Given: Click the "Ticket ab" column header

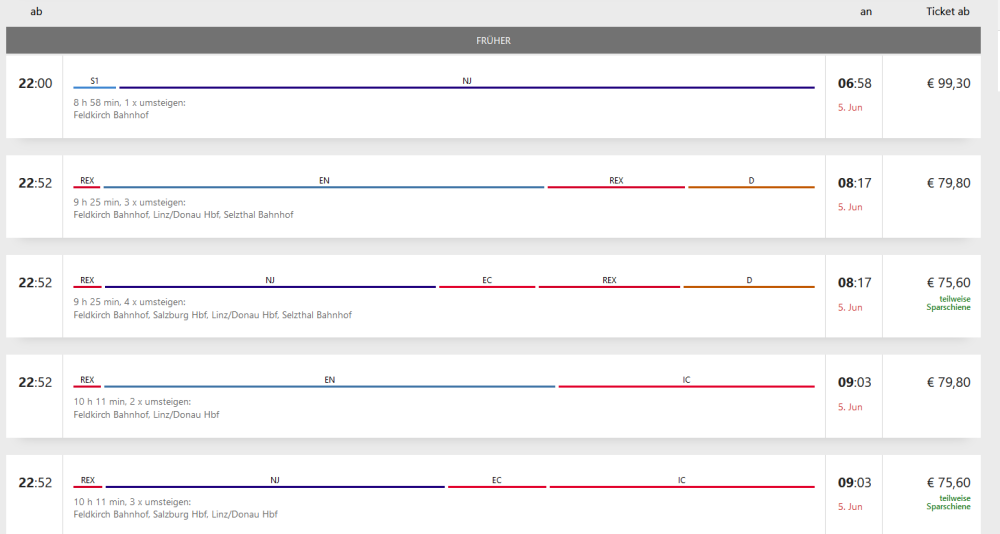Looking at the screenshot, I should point(947,12).
